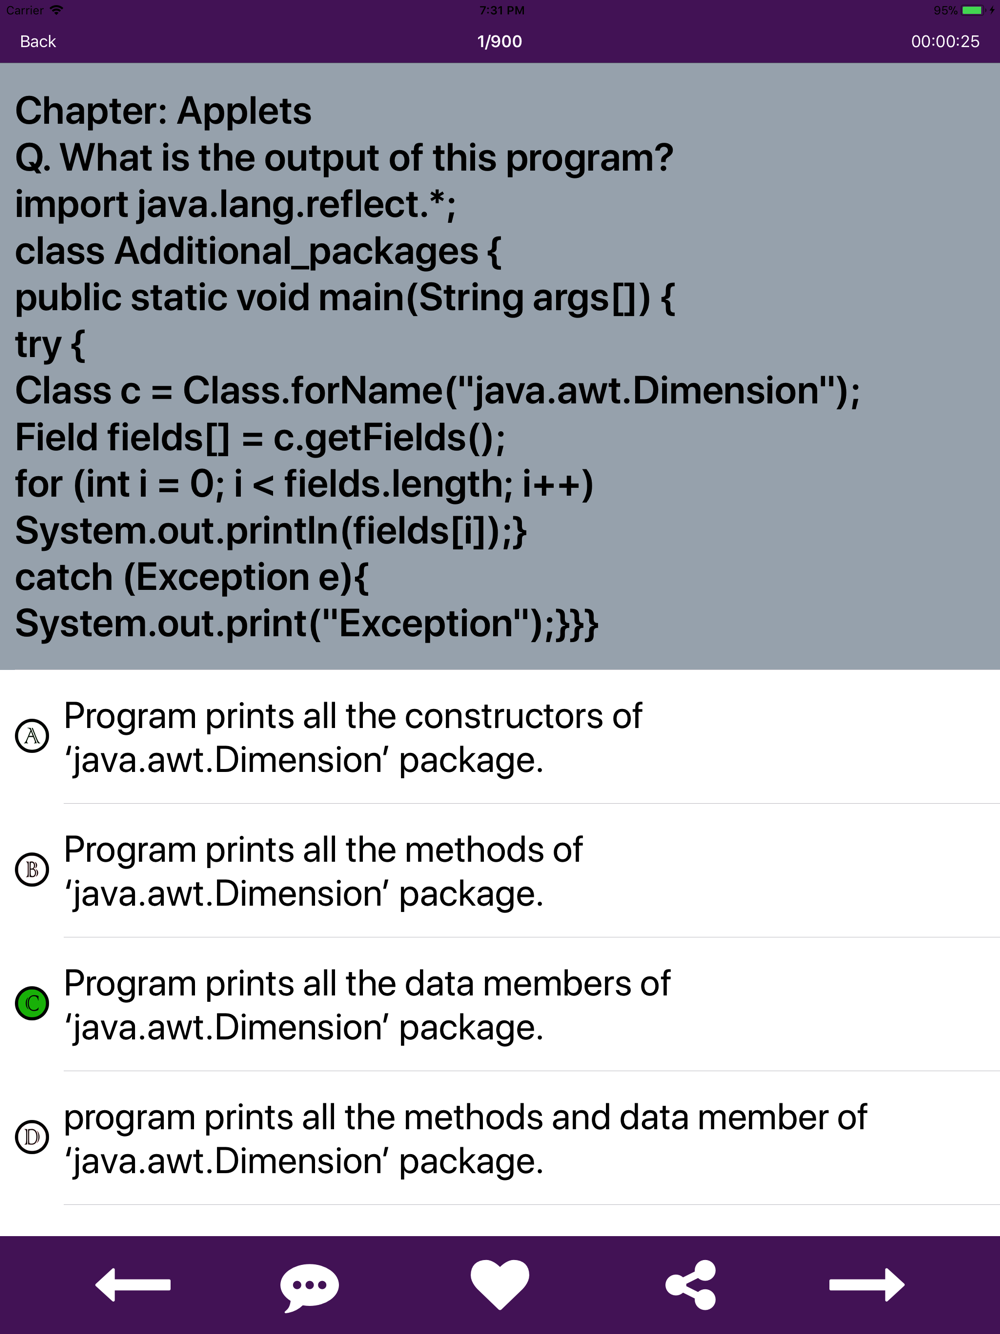Screen dimensions: 1000x1334
Task: Go to next question with right arrow
Action: click(867, 1285)
